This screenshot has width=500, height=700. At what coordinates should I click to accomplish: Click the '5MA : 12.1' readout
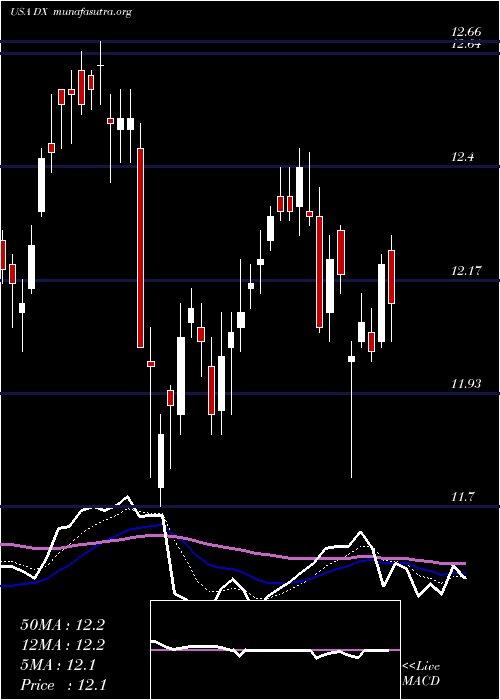(58, 665)
